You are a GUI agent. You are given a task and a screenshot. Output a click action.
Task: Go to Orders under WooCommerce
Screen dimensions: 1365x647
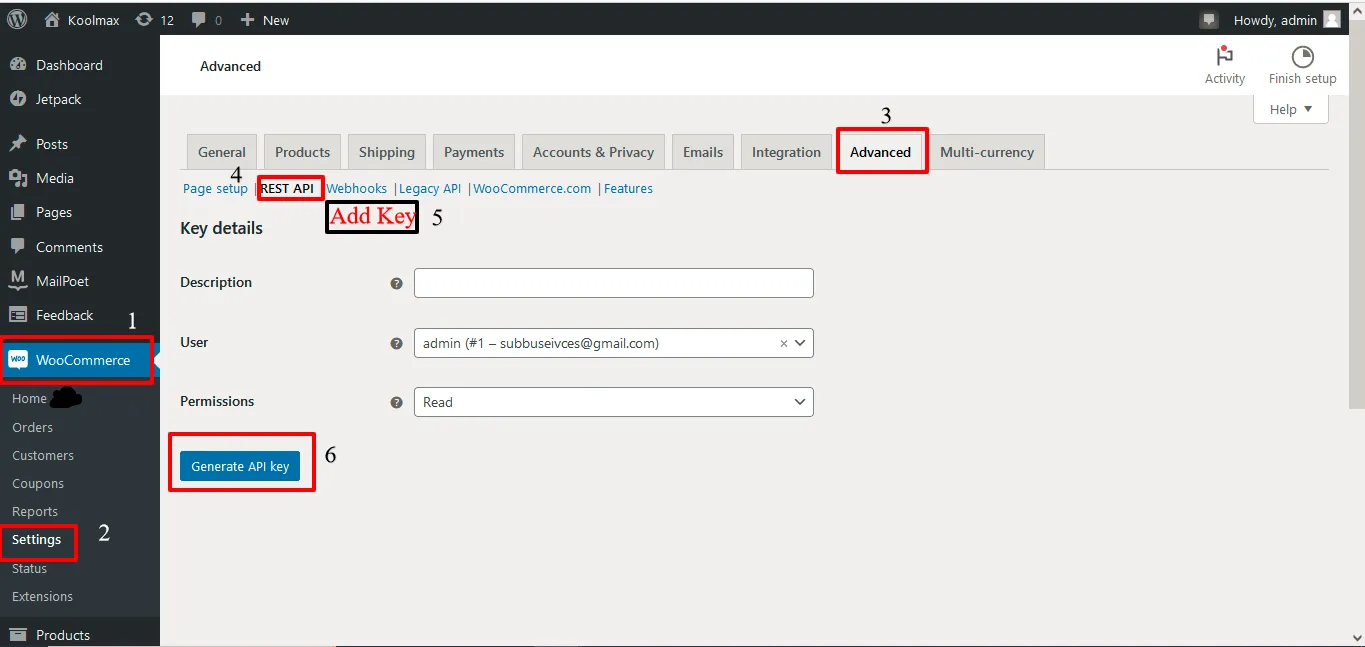click(32, 427)
